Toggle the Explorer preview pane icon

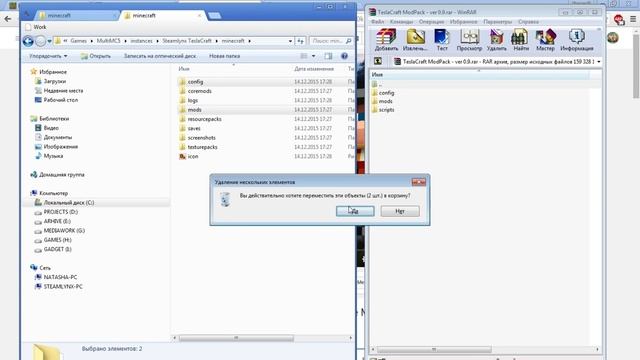point(328,56)
